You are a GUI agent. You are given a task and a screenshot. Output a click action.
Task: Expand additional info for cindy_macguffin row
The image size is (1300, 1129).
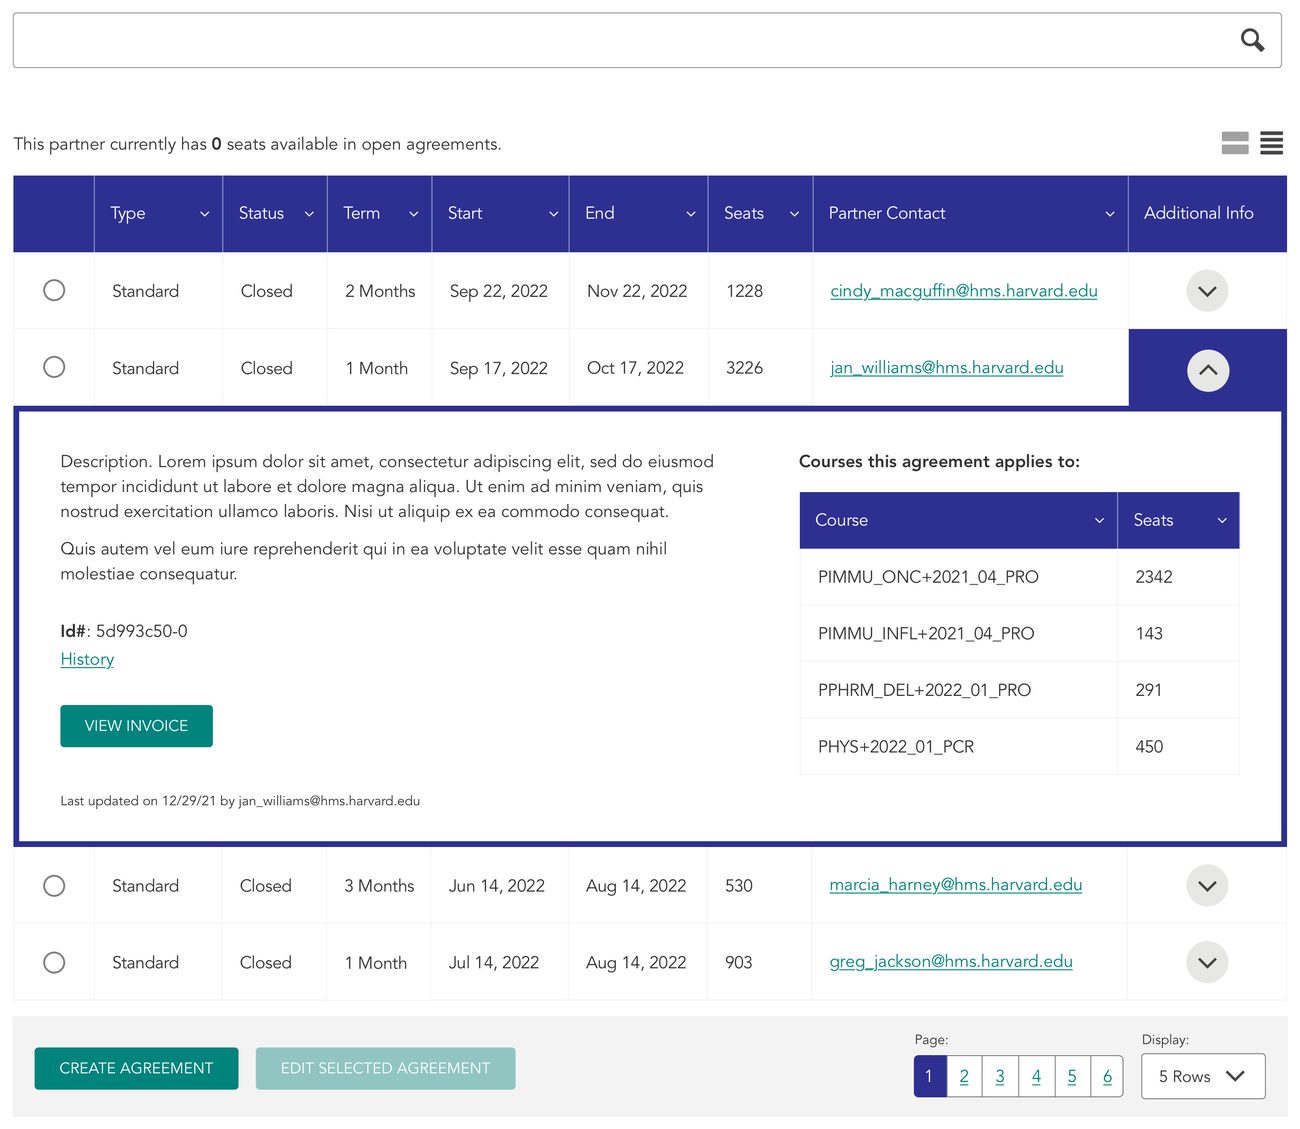[1207, 291]
